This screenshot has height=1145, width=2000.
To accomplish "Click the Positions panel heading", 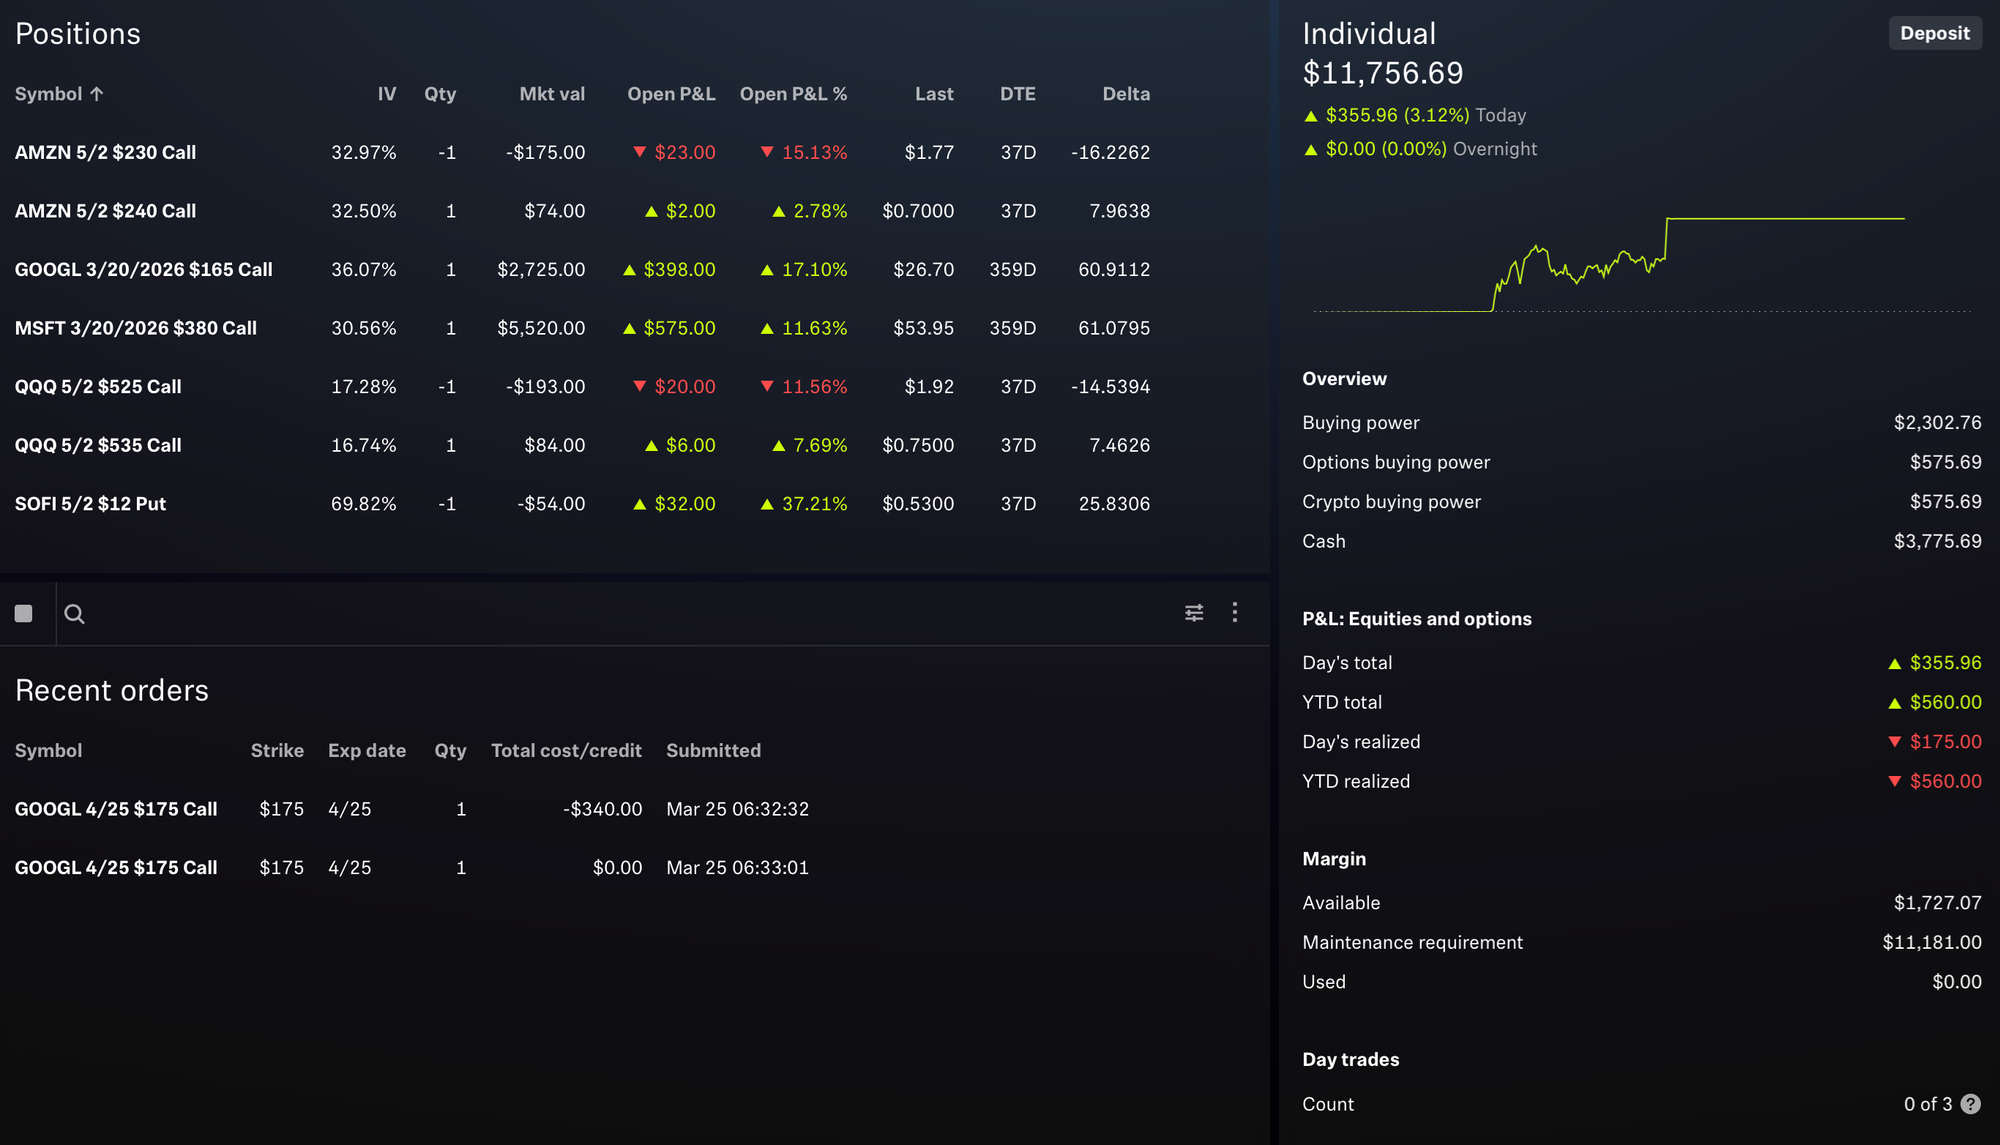I will coord(78,34).
